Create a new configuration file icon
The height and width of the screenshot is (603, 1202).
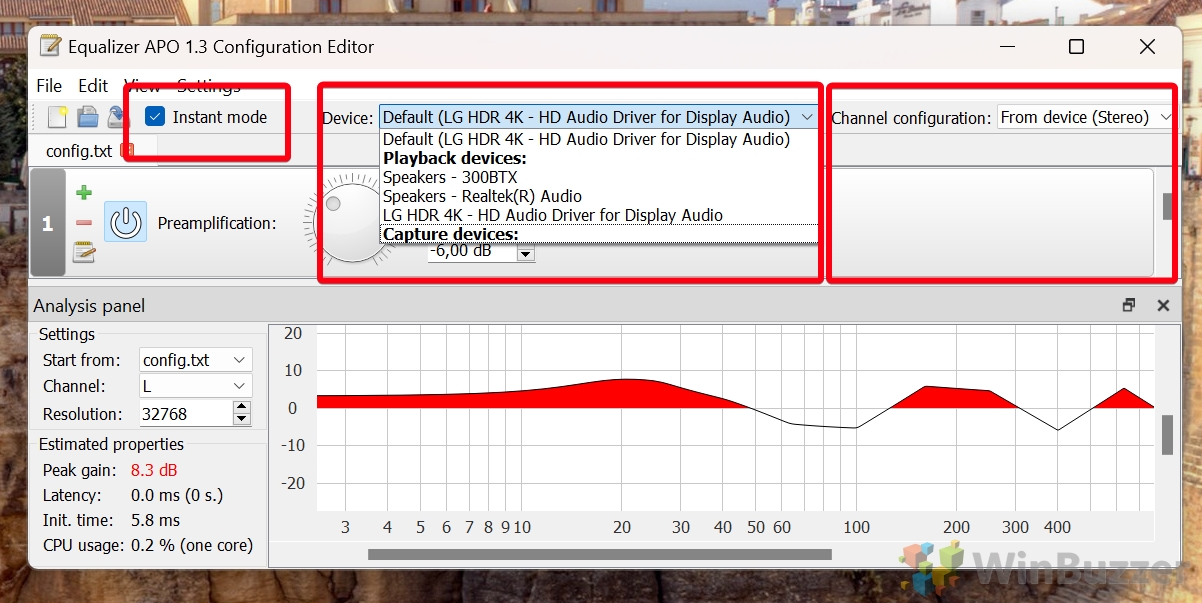coord(57,117)
